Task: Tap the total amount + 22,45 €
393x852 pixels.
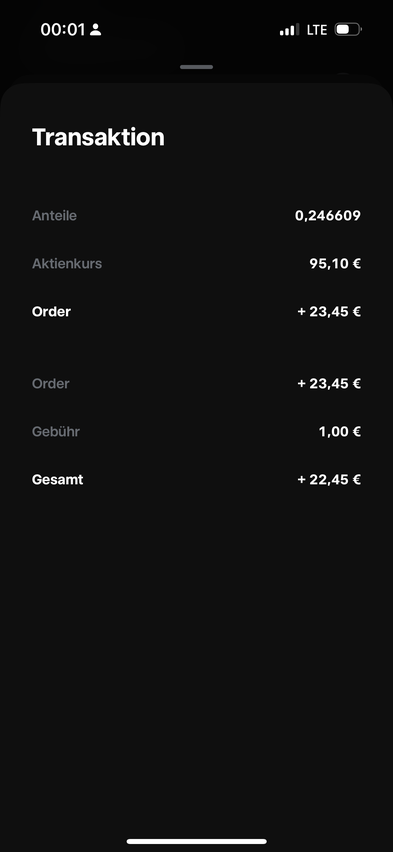Action: click(x=329, y=480)
